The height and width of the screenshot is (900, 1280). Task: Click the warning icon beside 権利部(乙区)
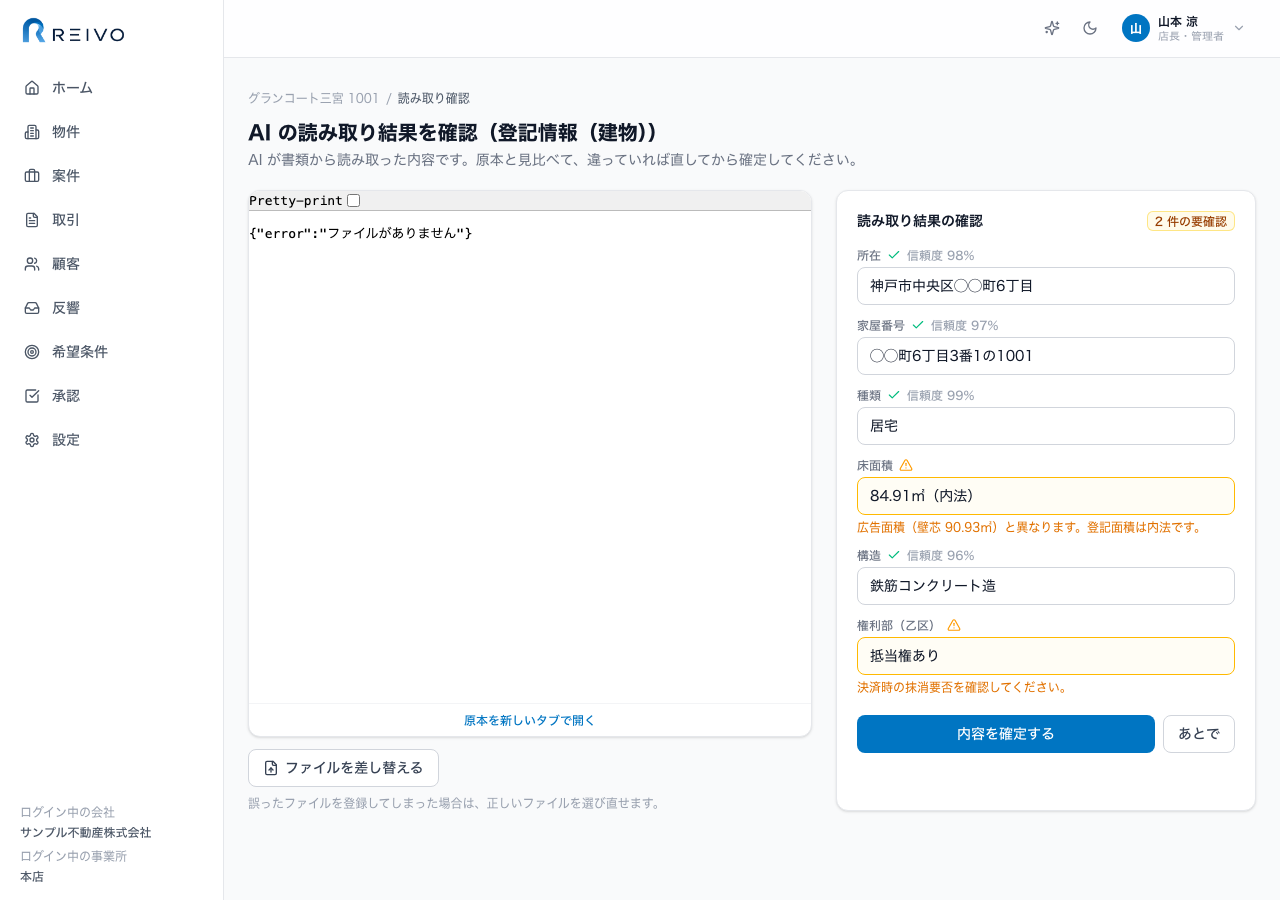[954, 625]
